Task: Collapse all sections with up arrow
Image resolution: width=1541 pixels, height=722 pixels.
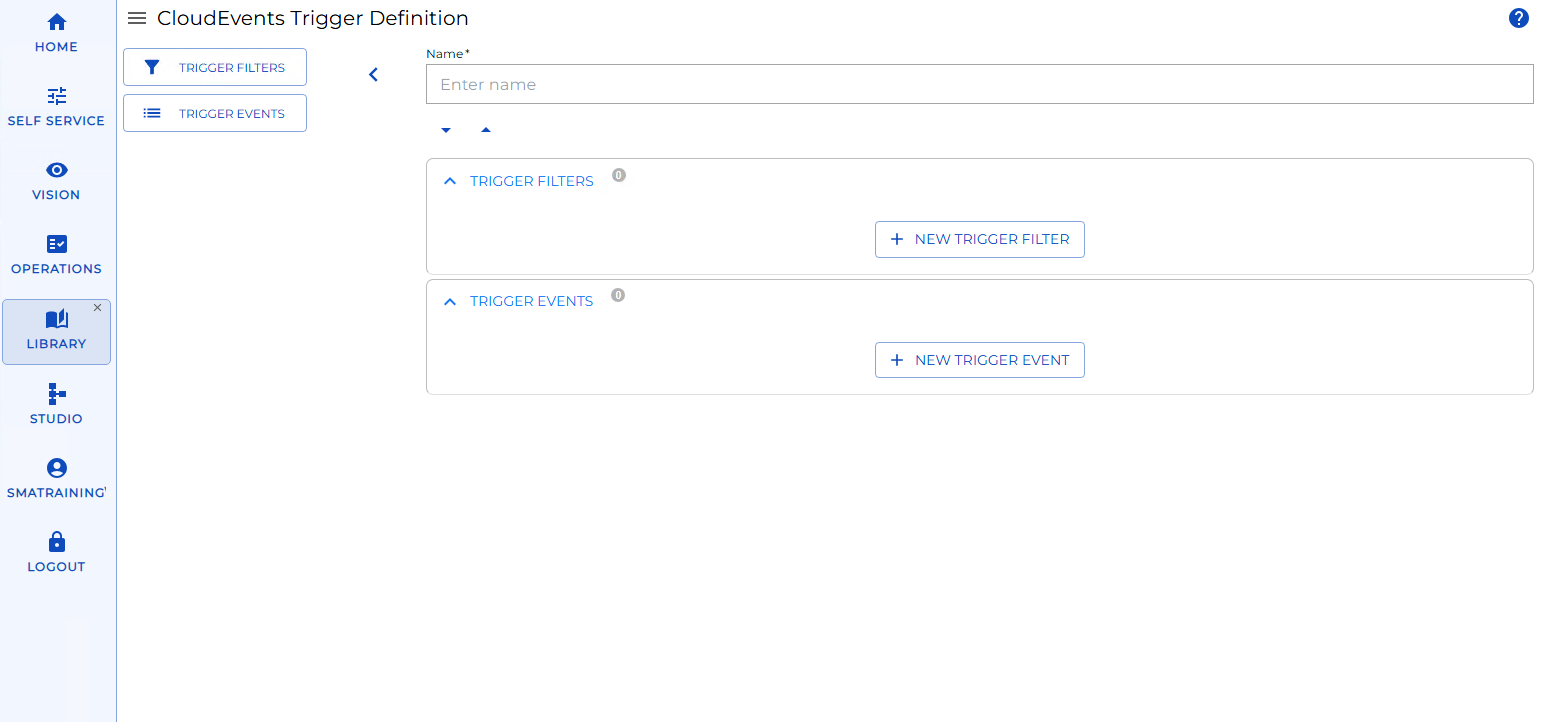Action: [x=486, y=130]
